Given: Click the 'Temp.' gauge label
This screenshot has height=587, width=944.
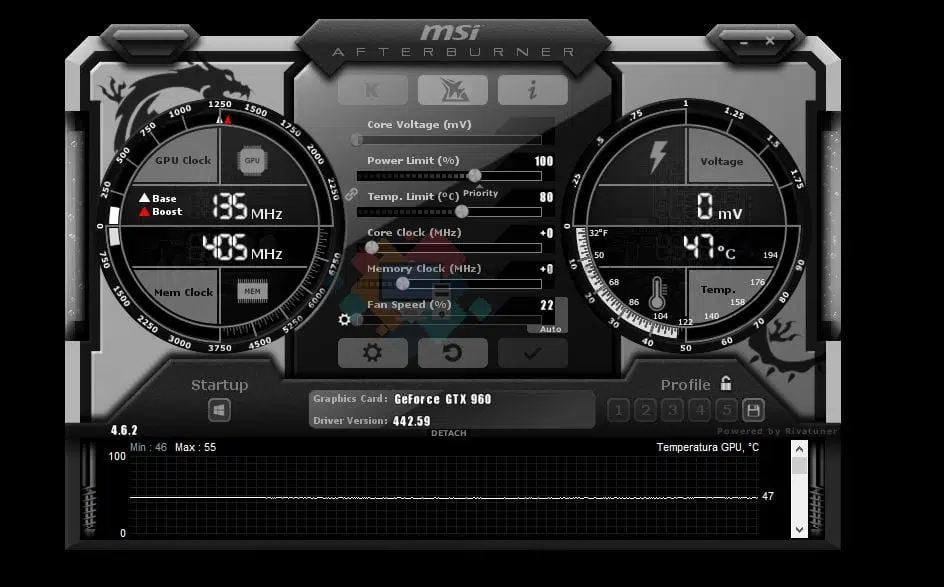Looking at the screenshot, I should pos(718,290).
